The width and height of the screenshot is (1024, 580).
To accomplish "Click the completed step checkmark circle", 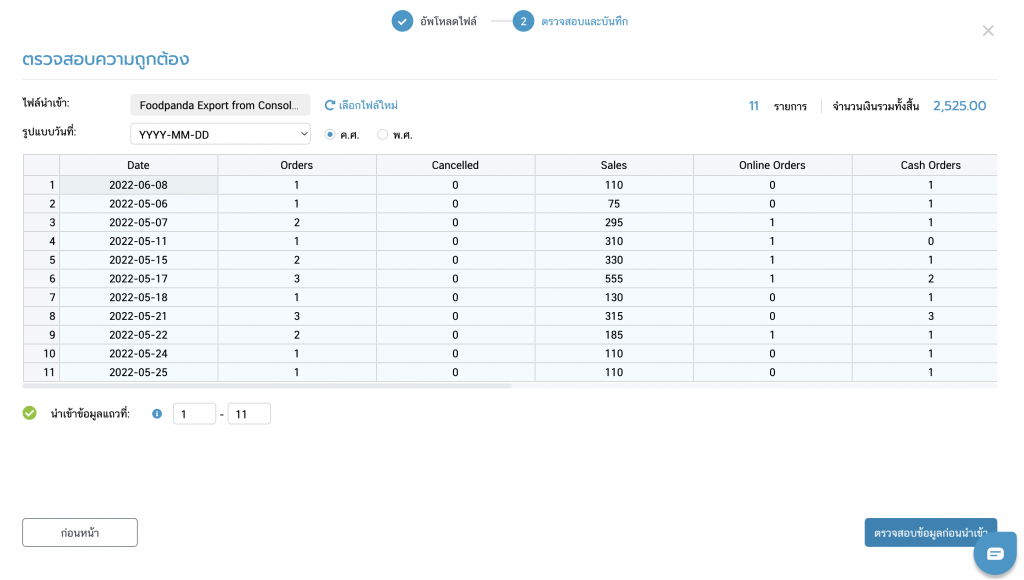I will click(402, 21).
